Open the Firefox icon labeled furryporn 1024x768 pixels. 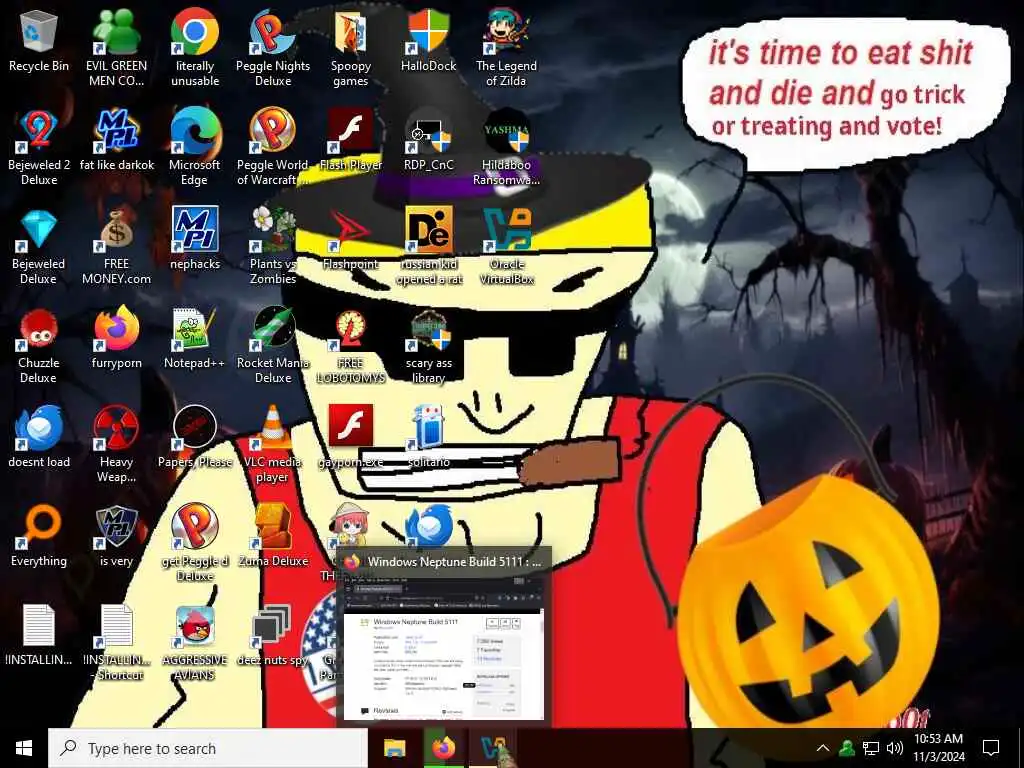click(116, 330)
